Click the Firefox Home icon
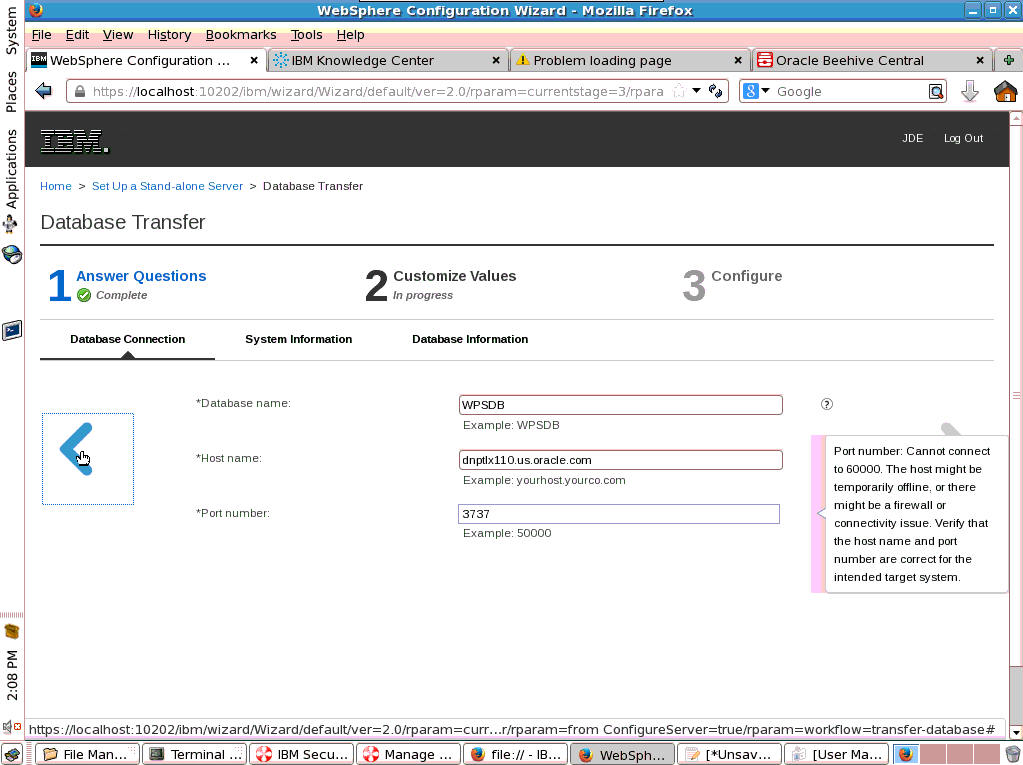This screenshot has width=1023, height=765. 1004,91
